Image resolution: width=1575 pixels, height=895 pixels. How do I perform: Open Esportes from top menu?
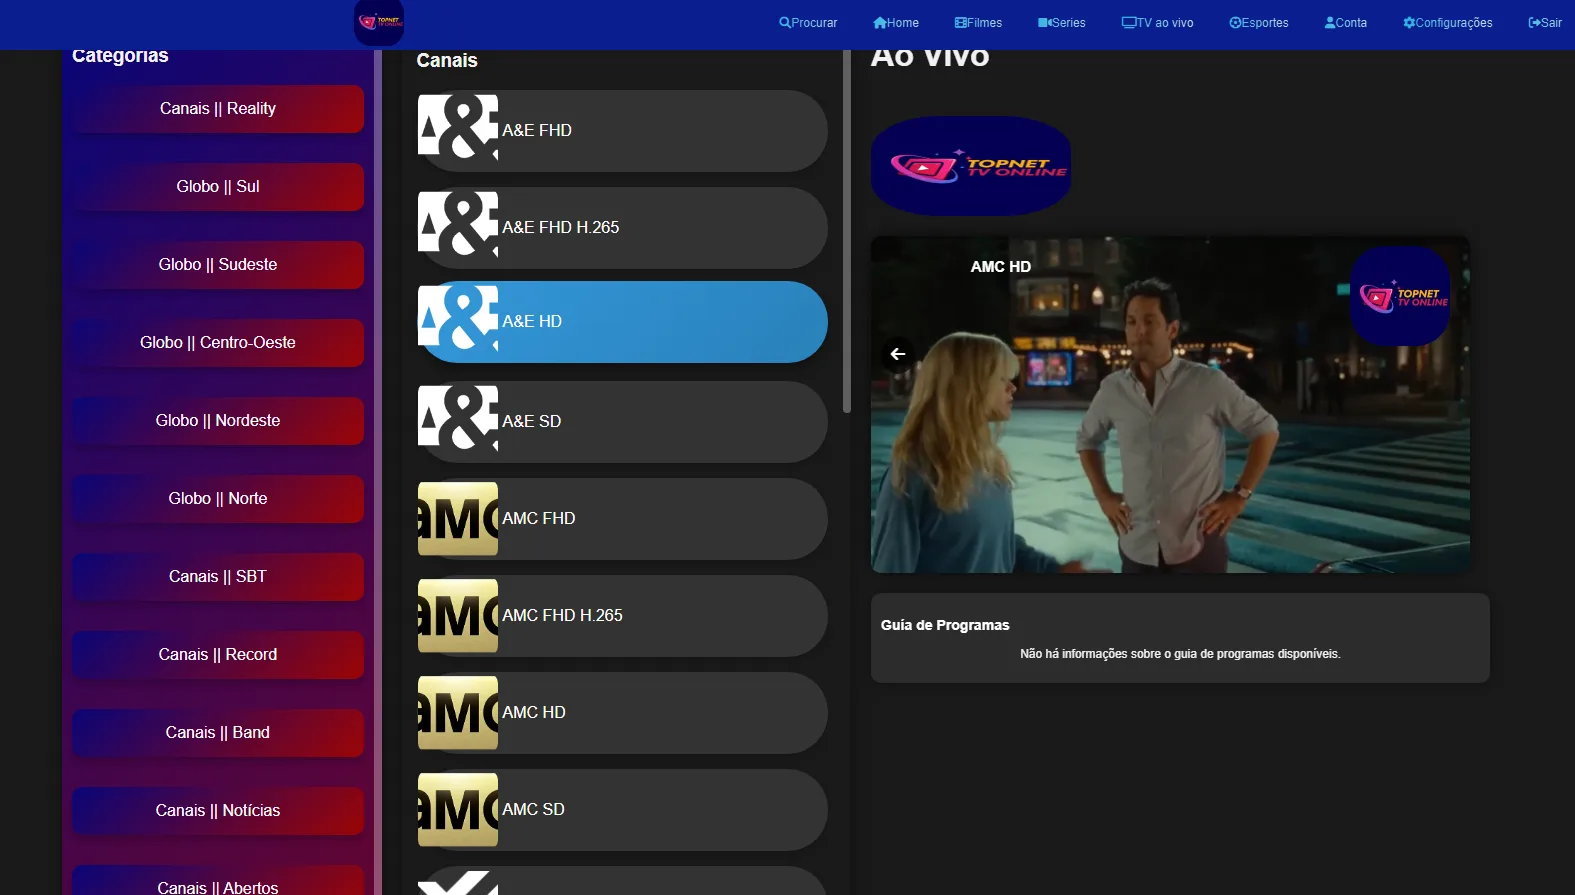(x=1258, y=23)
